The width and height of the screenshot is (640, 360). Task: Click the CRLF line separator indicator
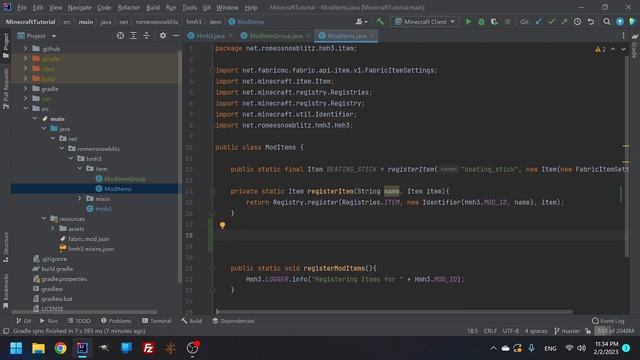490,331
